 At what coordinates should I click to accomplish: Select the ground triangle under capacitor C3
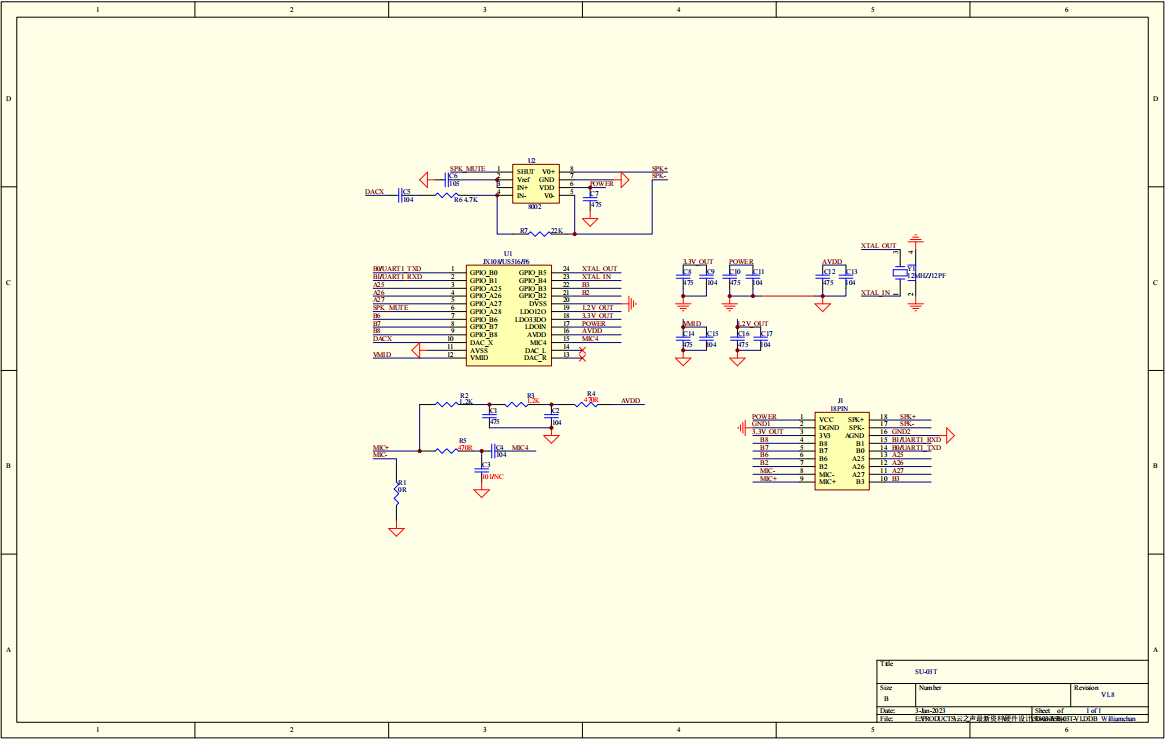point(482,493)
